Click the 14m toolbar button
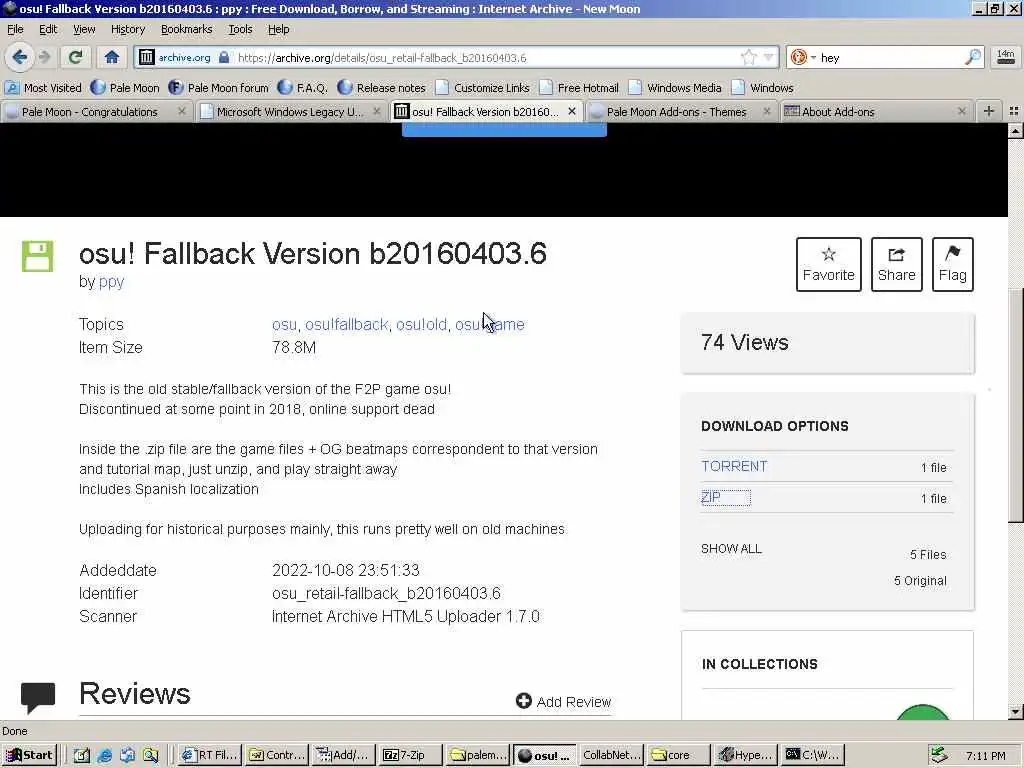1024x768 pixels. pyautogui.click(x=1006, y=57)
